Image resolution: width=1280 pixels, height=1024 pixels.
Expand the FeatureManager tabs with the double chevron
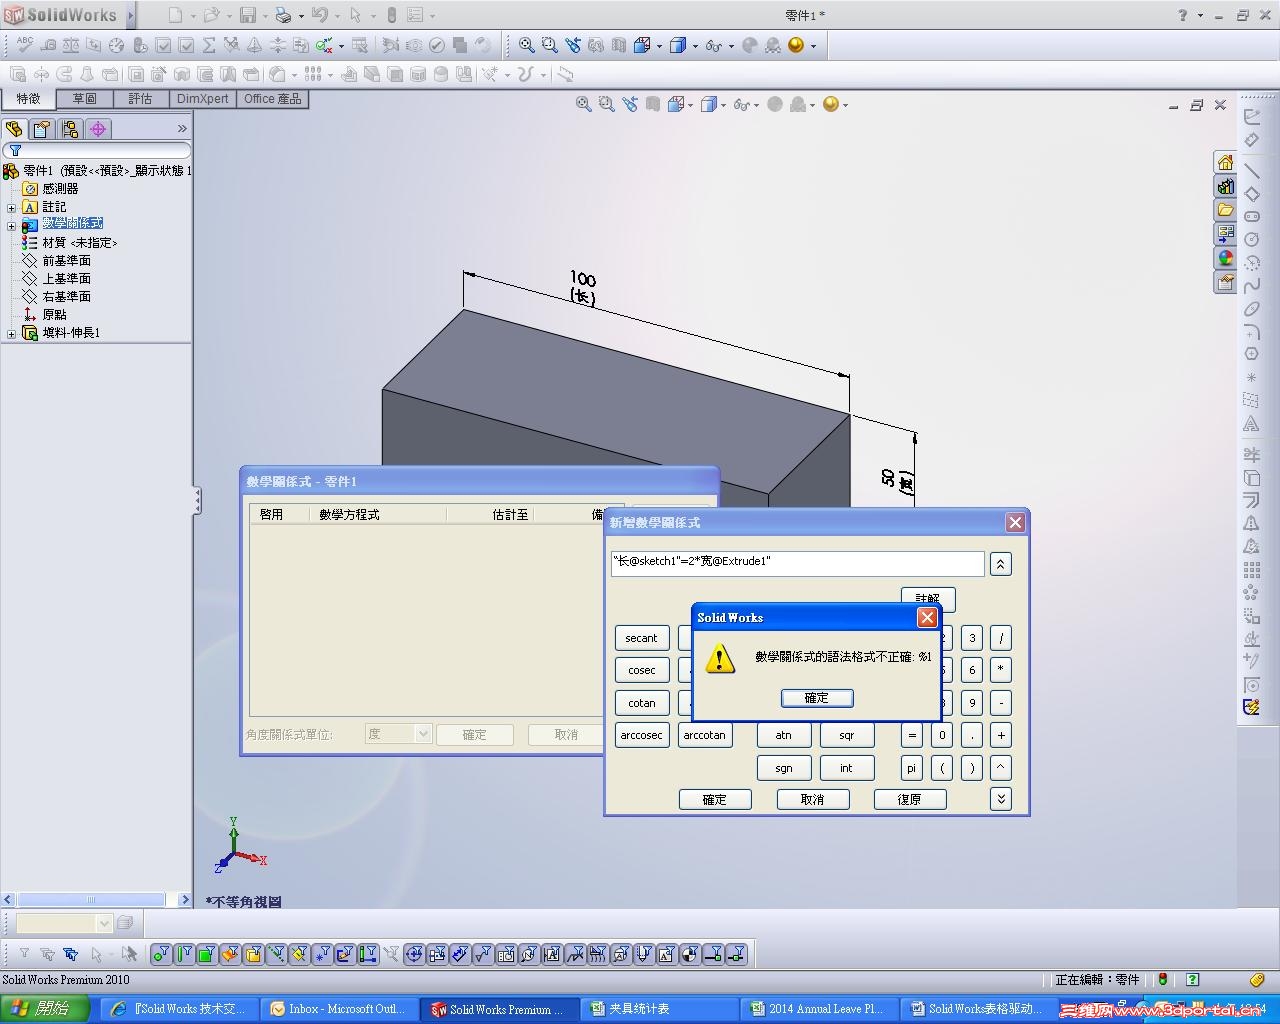click(x=182, y=129)
